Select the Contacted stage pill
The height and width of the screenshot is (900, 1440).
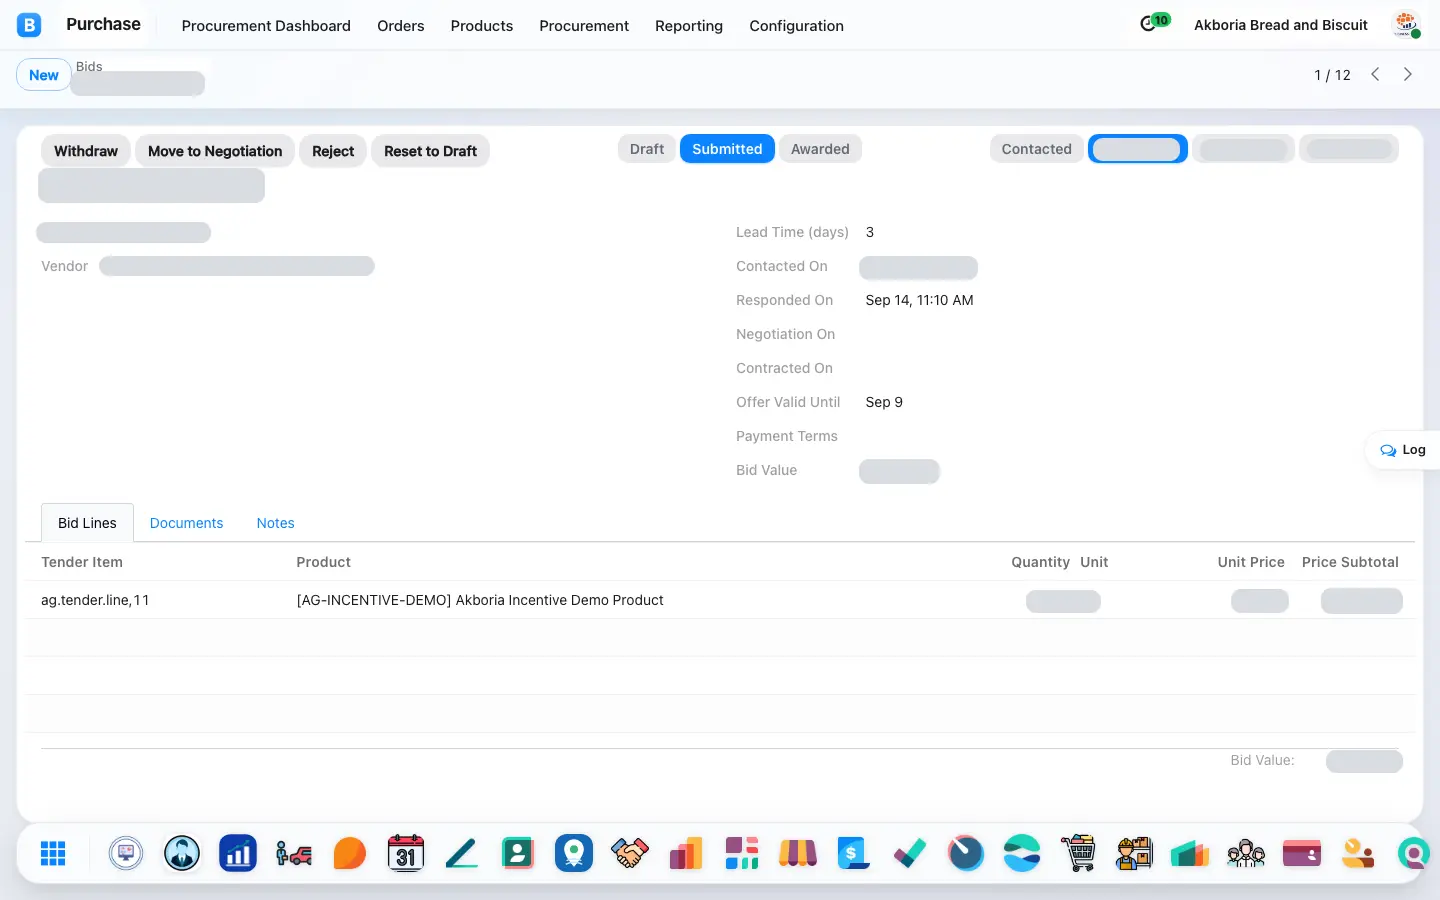pos(1037,149)
